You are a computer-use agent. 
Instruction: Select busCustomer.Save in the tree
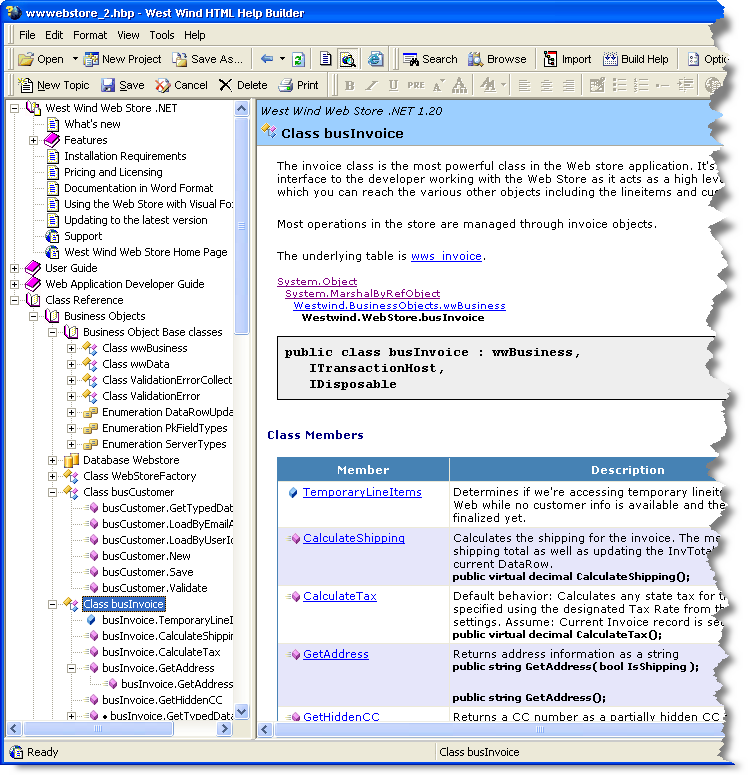point(147,572)
